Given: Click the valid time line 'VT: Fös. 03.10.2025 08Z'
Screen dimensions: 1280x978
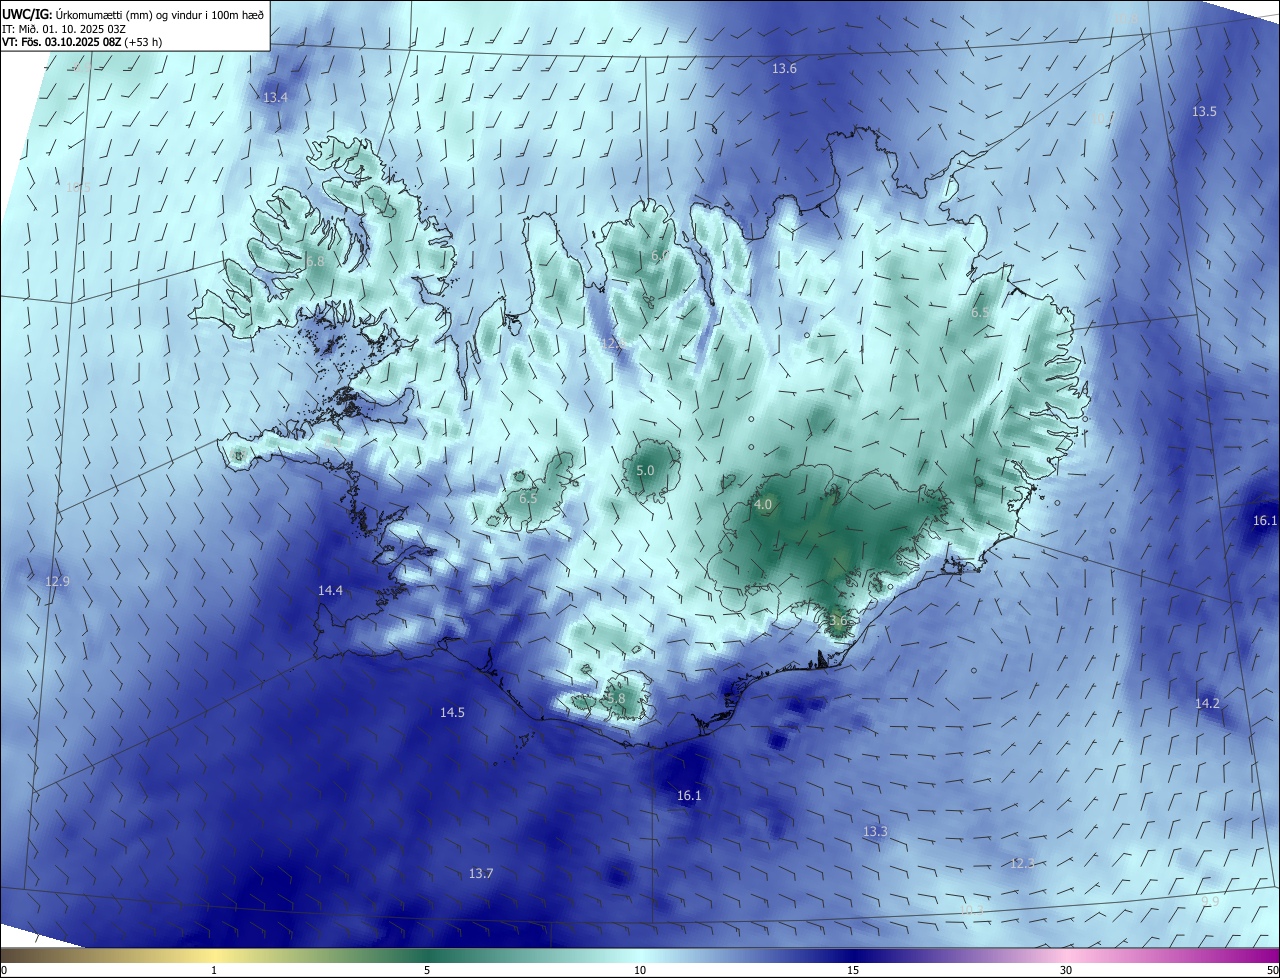Looking at the screenshot, I should (x=62, y=42).
